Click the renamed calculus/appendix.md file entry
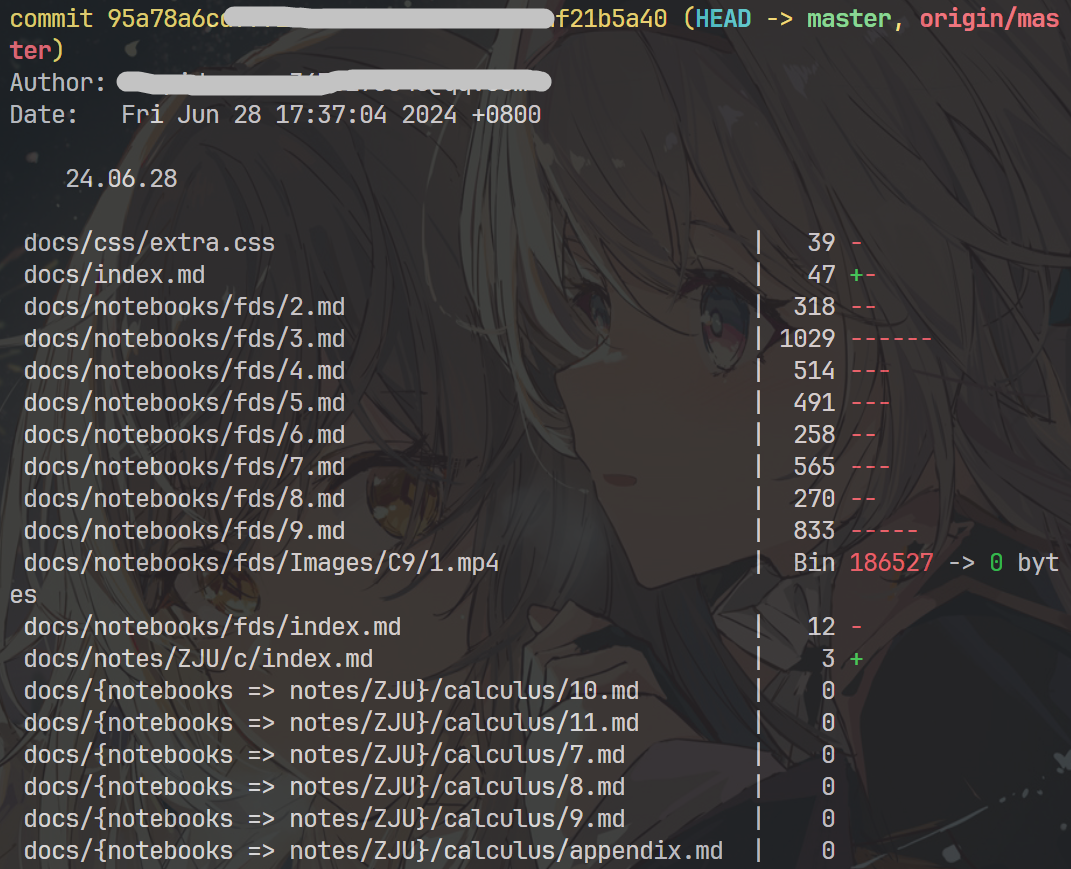 [373, 851]
